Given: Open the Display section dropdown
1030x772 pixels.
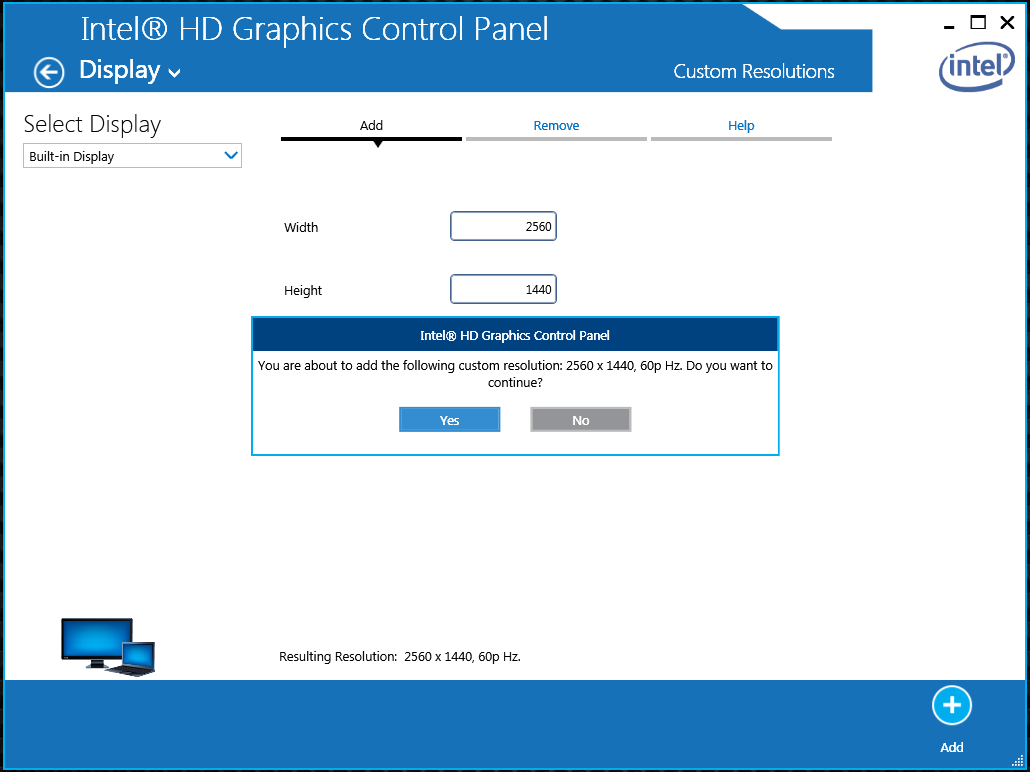Looking at the screenshot, I should pos(129,70).
